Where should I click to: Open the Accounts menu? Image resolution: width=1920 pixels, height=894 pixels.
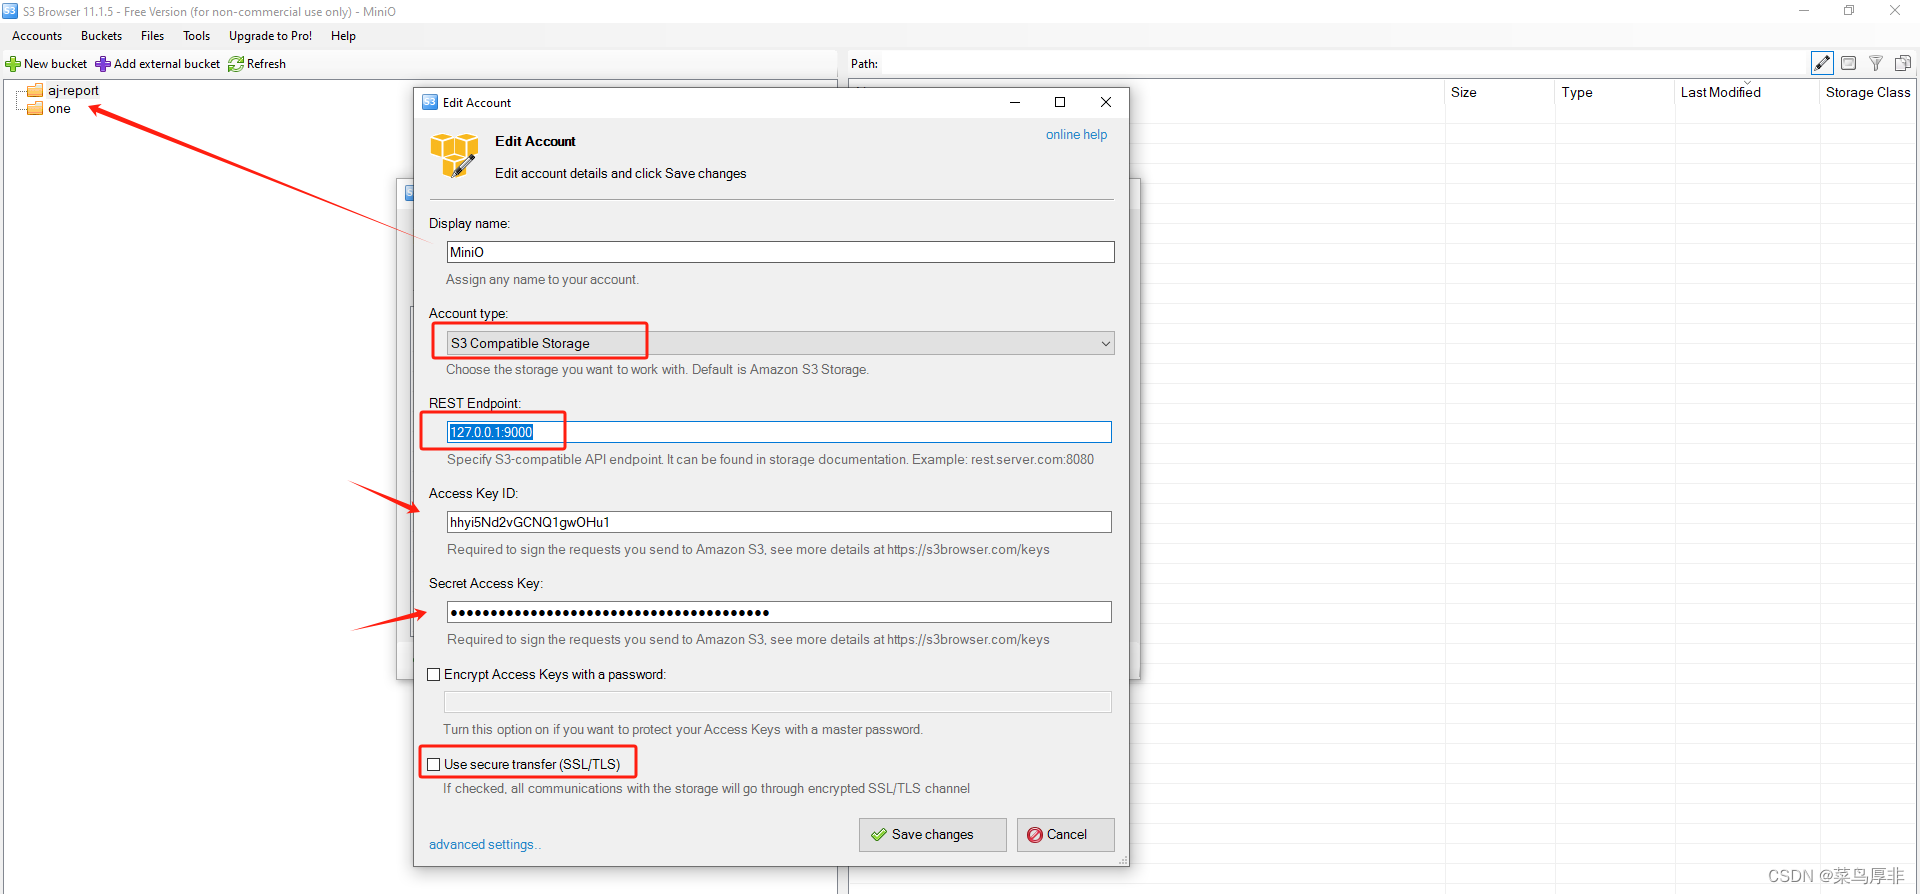(x=37, y=36)
